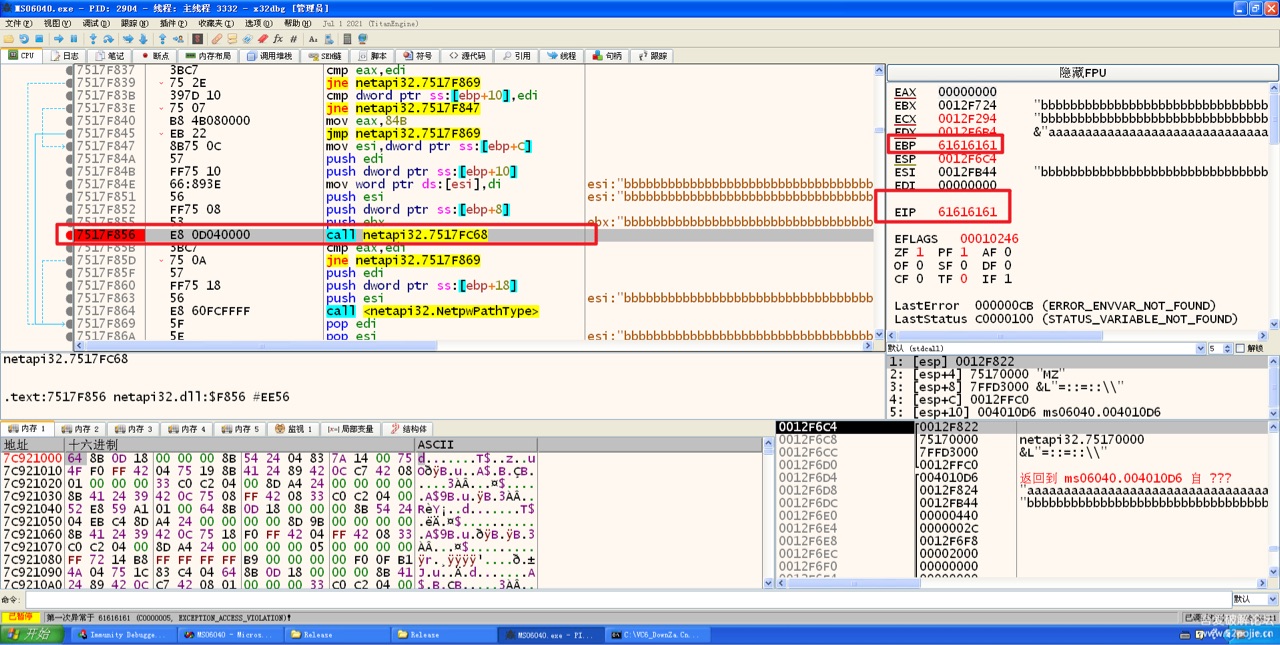Image resolution: width=1280 pixels, height=645 pixels.
Task: Open the argument count spinner dropdown showing 5
Action: [x=1226, y=347]
